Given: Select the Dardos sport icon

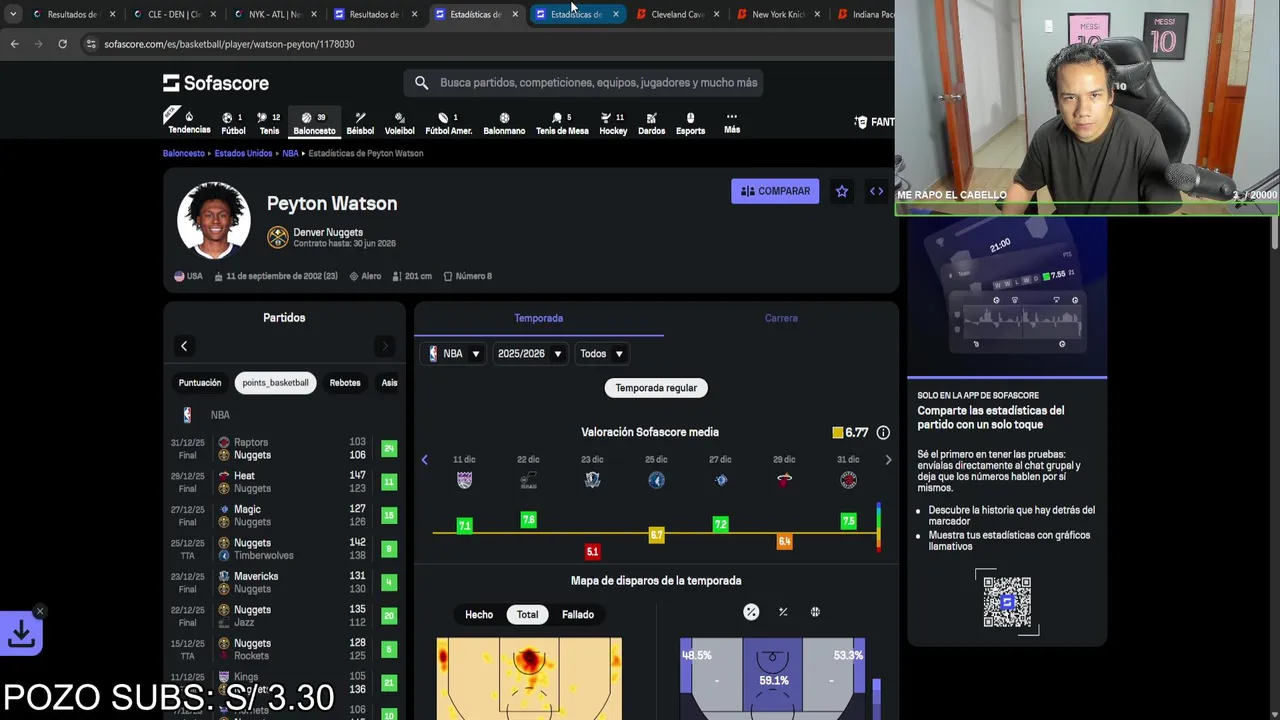Looking at the screenshot, I should (651, 123).
